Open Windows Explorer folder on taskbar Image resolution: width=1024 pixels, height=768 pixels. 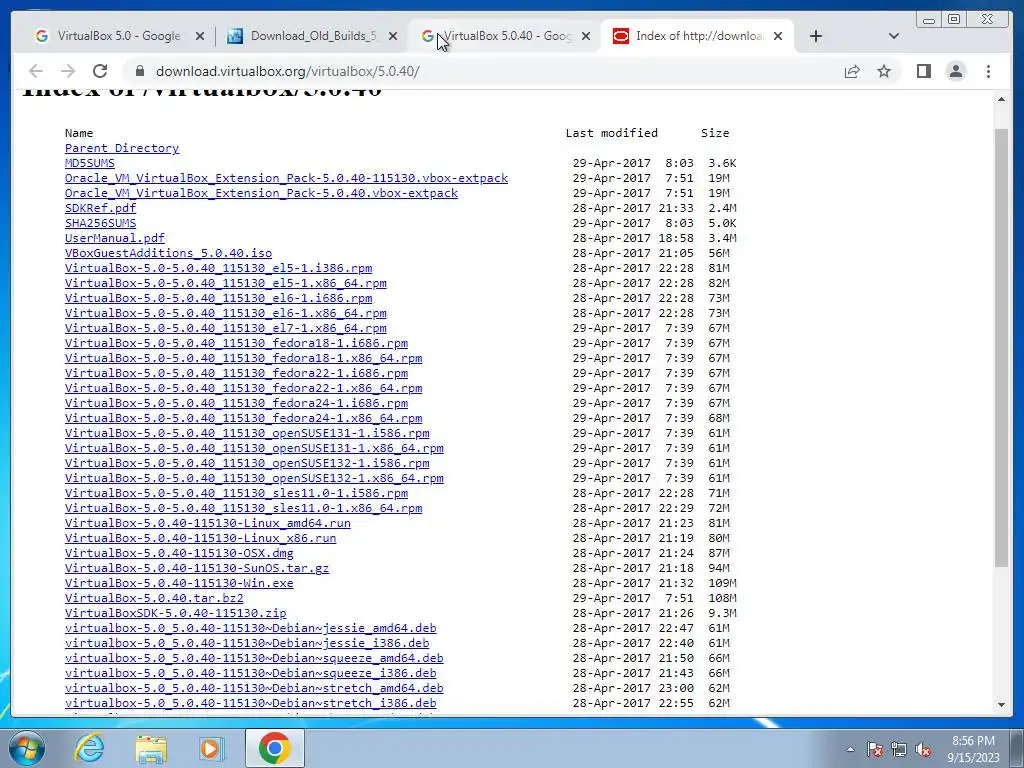click(x=151, y=748)
